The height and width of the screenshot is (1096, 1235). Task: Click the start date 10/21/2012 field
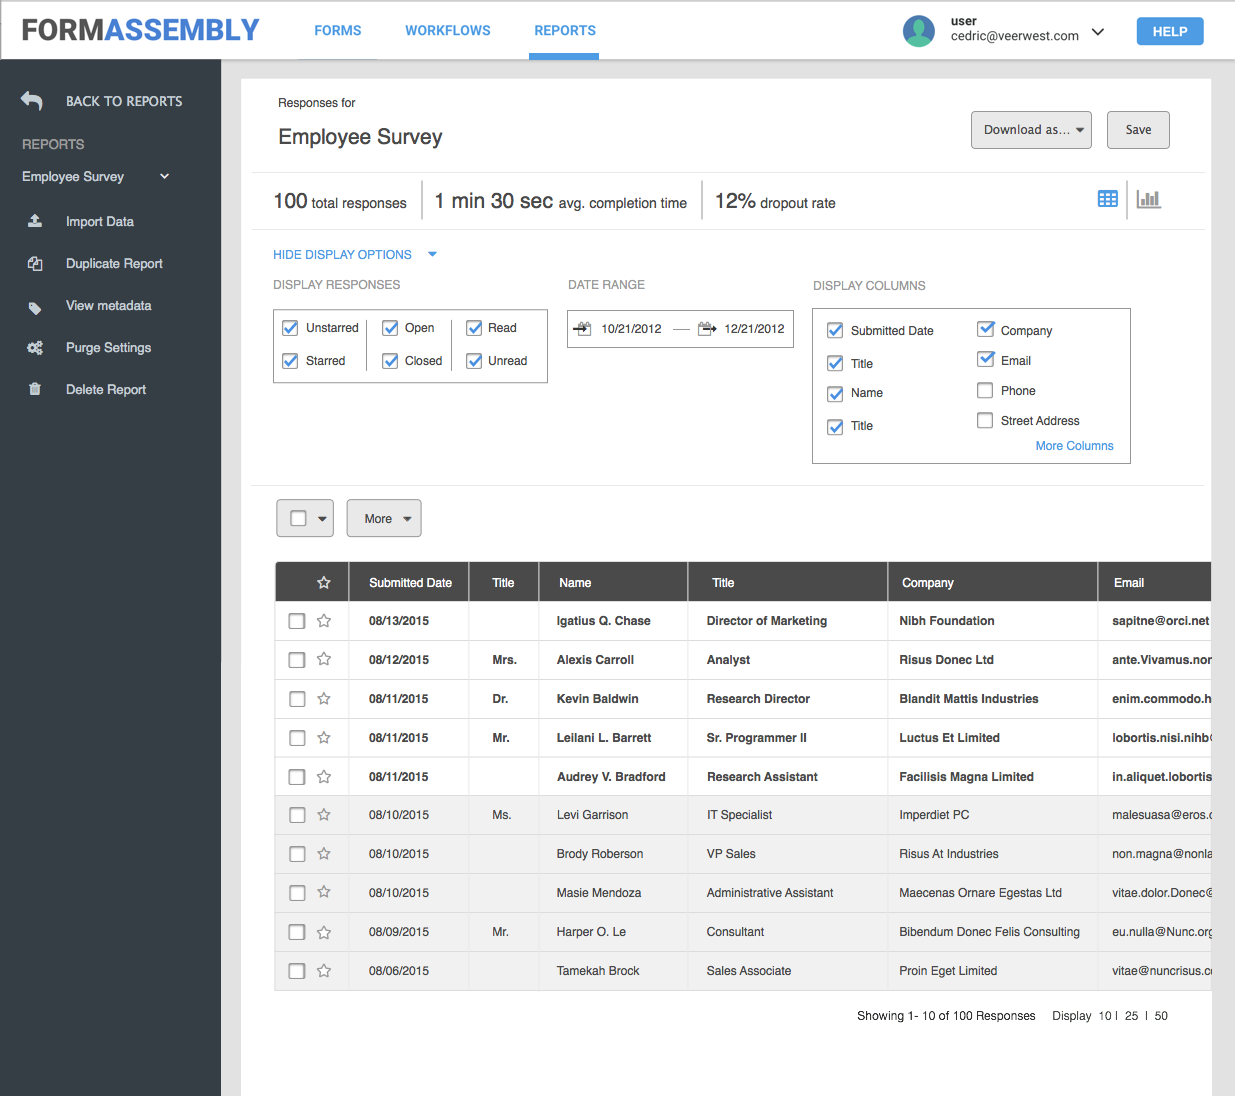[631, 329]
